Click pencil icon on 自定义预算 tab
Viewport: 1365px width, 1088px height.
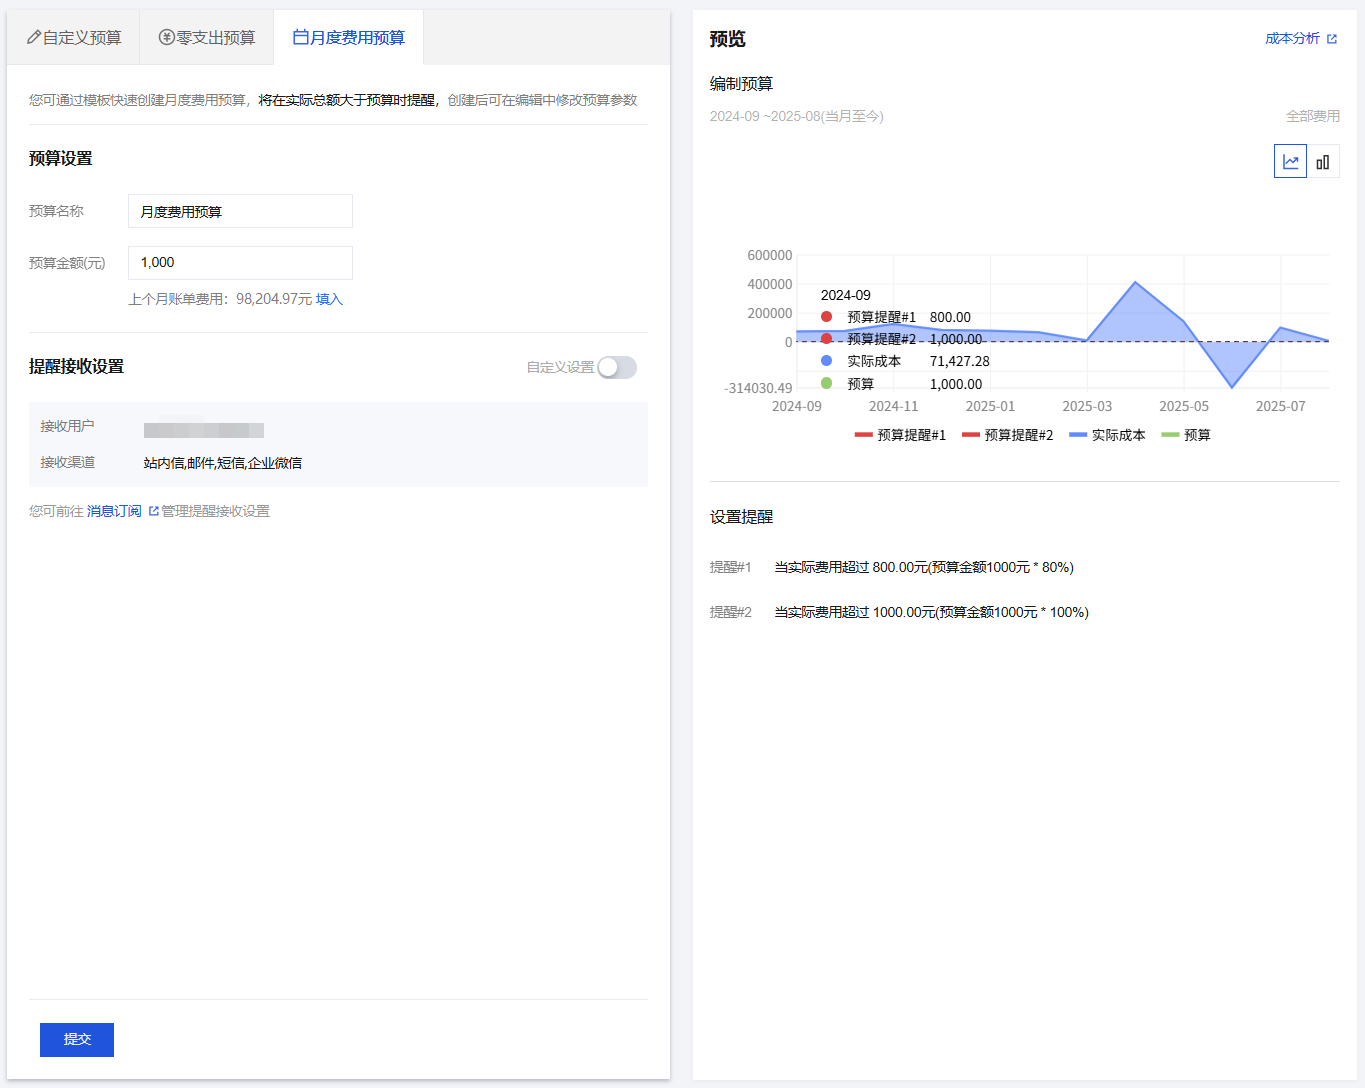34,37
